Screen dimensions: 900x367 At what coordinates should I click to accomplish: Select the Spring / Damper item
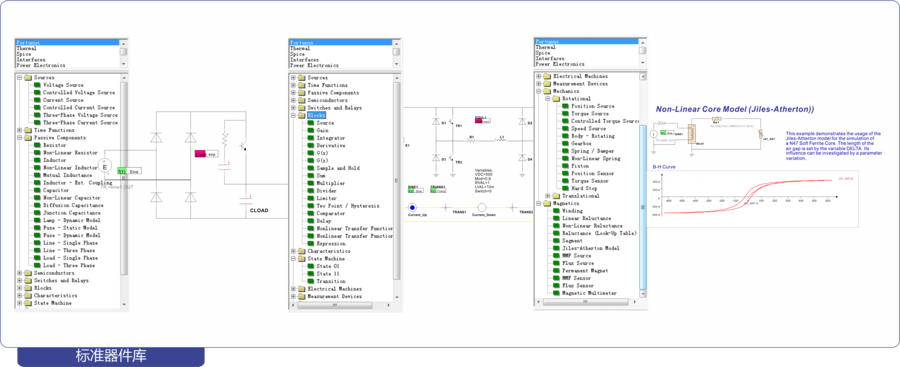(x=592, y=151)
